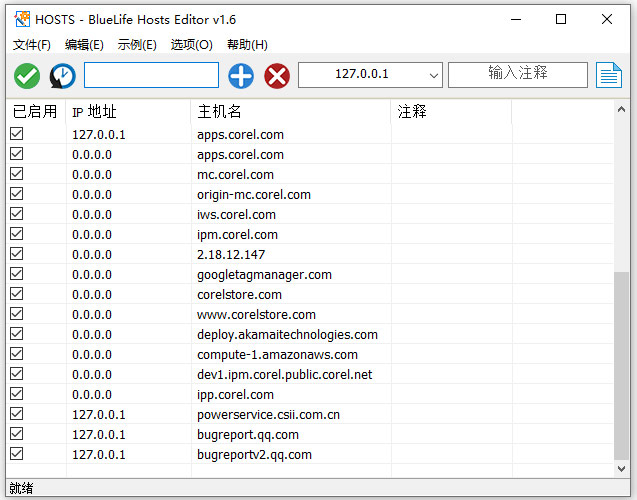Select the googletagmanager.com hostname
Image resolution: width=637 pixels, height=500 pixels.
(x=264, y=275)
